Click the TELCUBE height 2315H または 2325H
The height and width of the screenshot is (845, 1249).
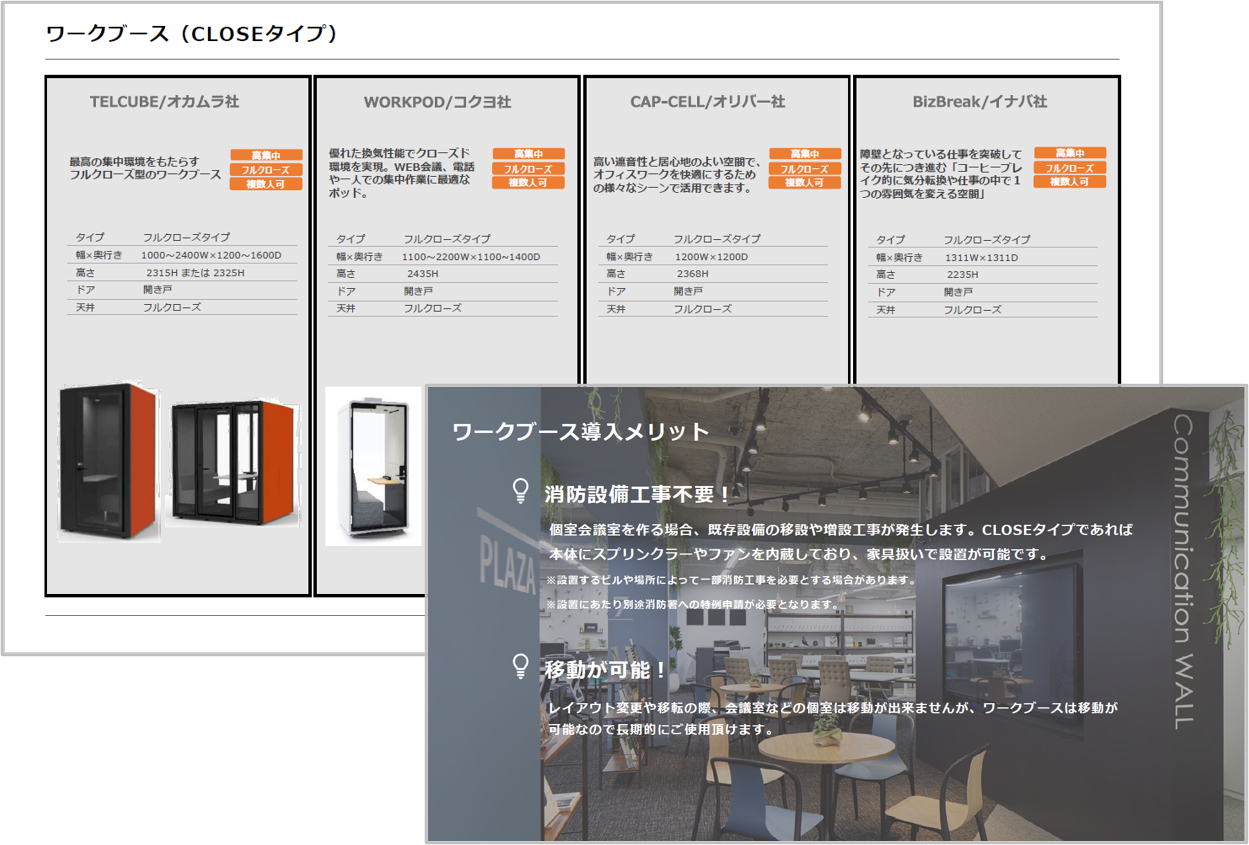195,273
